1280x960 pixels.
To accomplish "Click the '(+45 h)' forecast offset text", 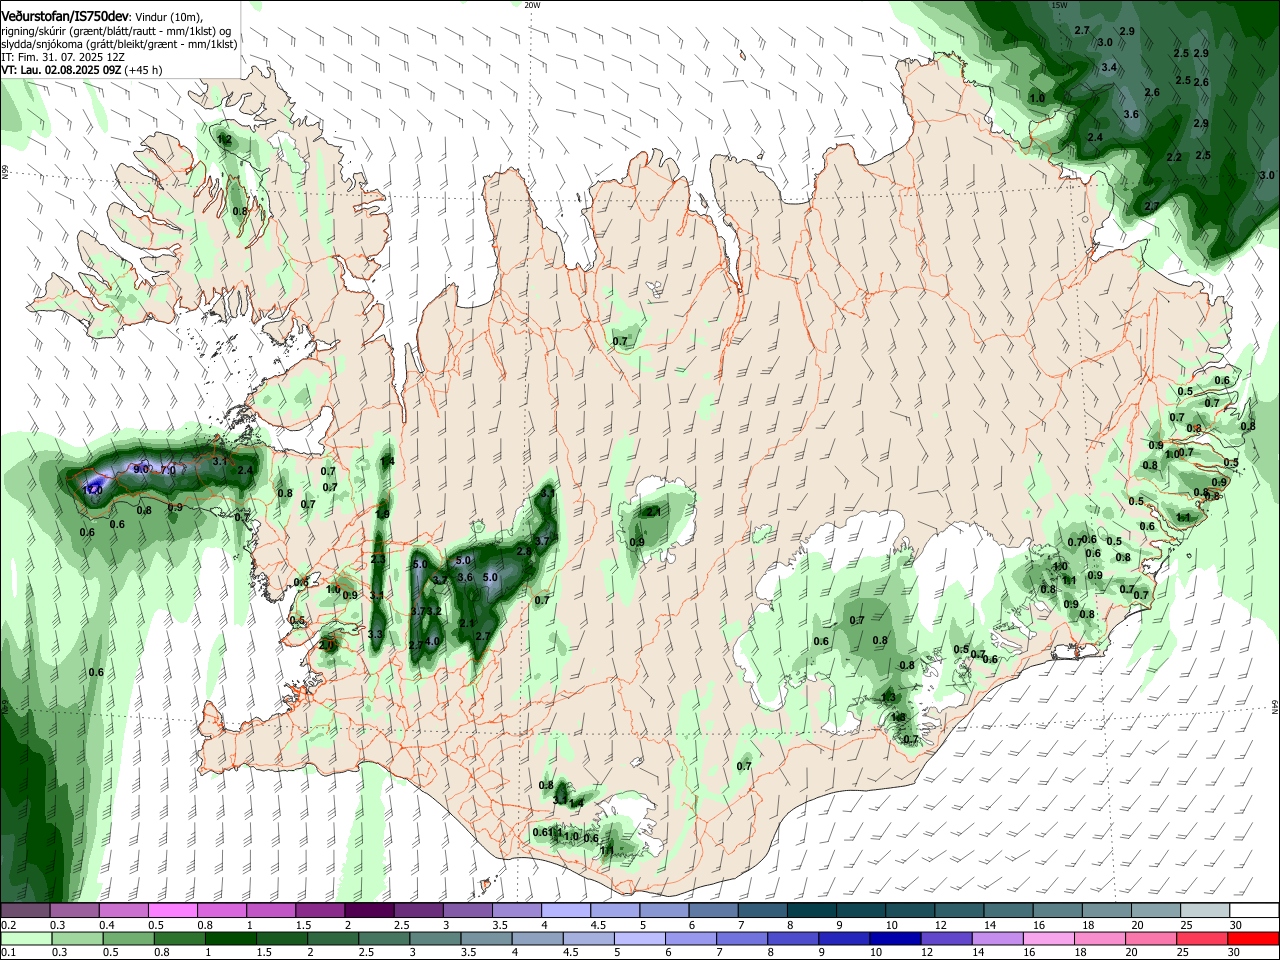I will click(x=144, y=70).
